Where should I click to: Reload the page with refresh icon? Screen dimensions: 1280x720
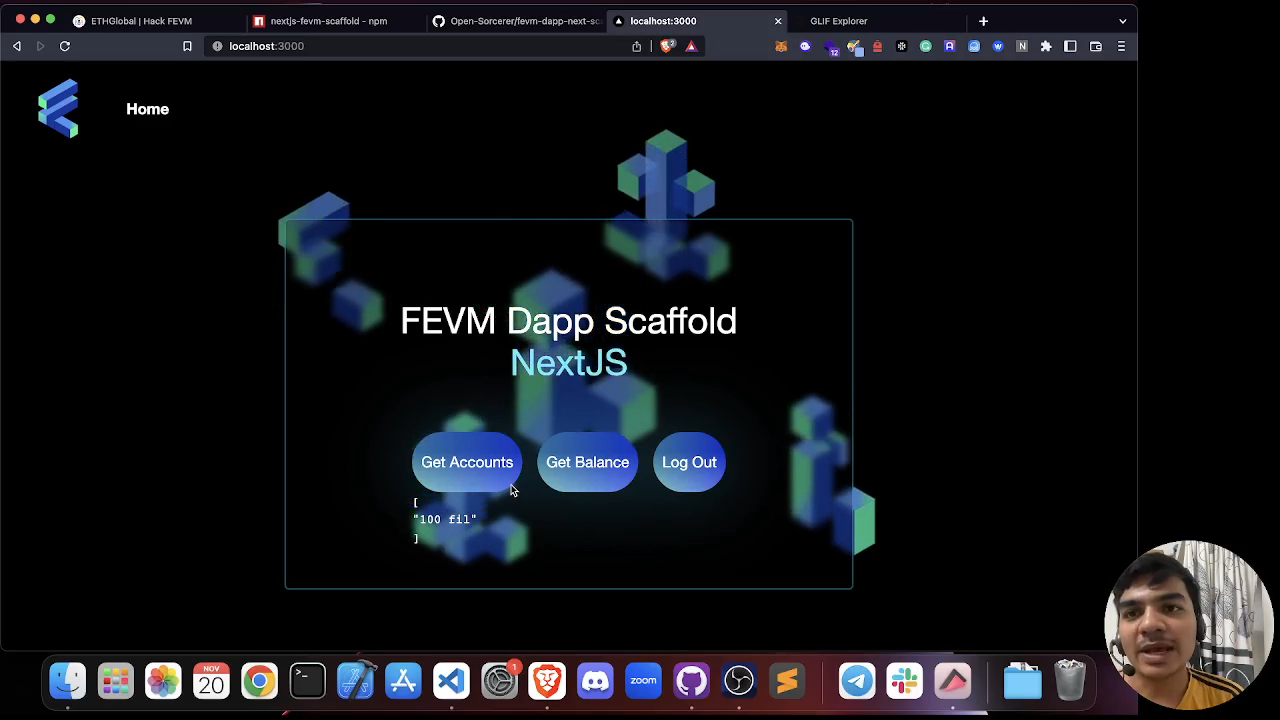[x=65, y=46]
